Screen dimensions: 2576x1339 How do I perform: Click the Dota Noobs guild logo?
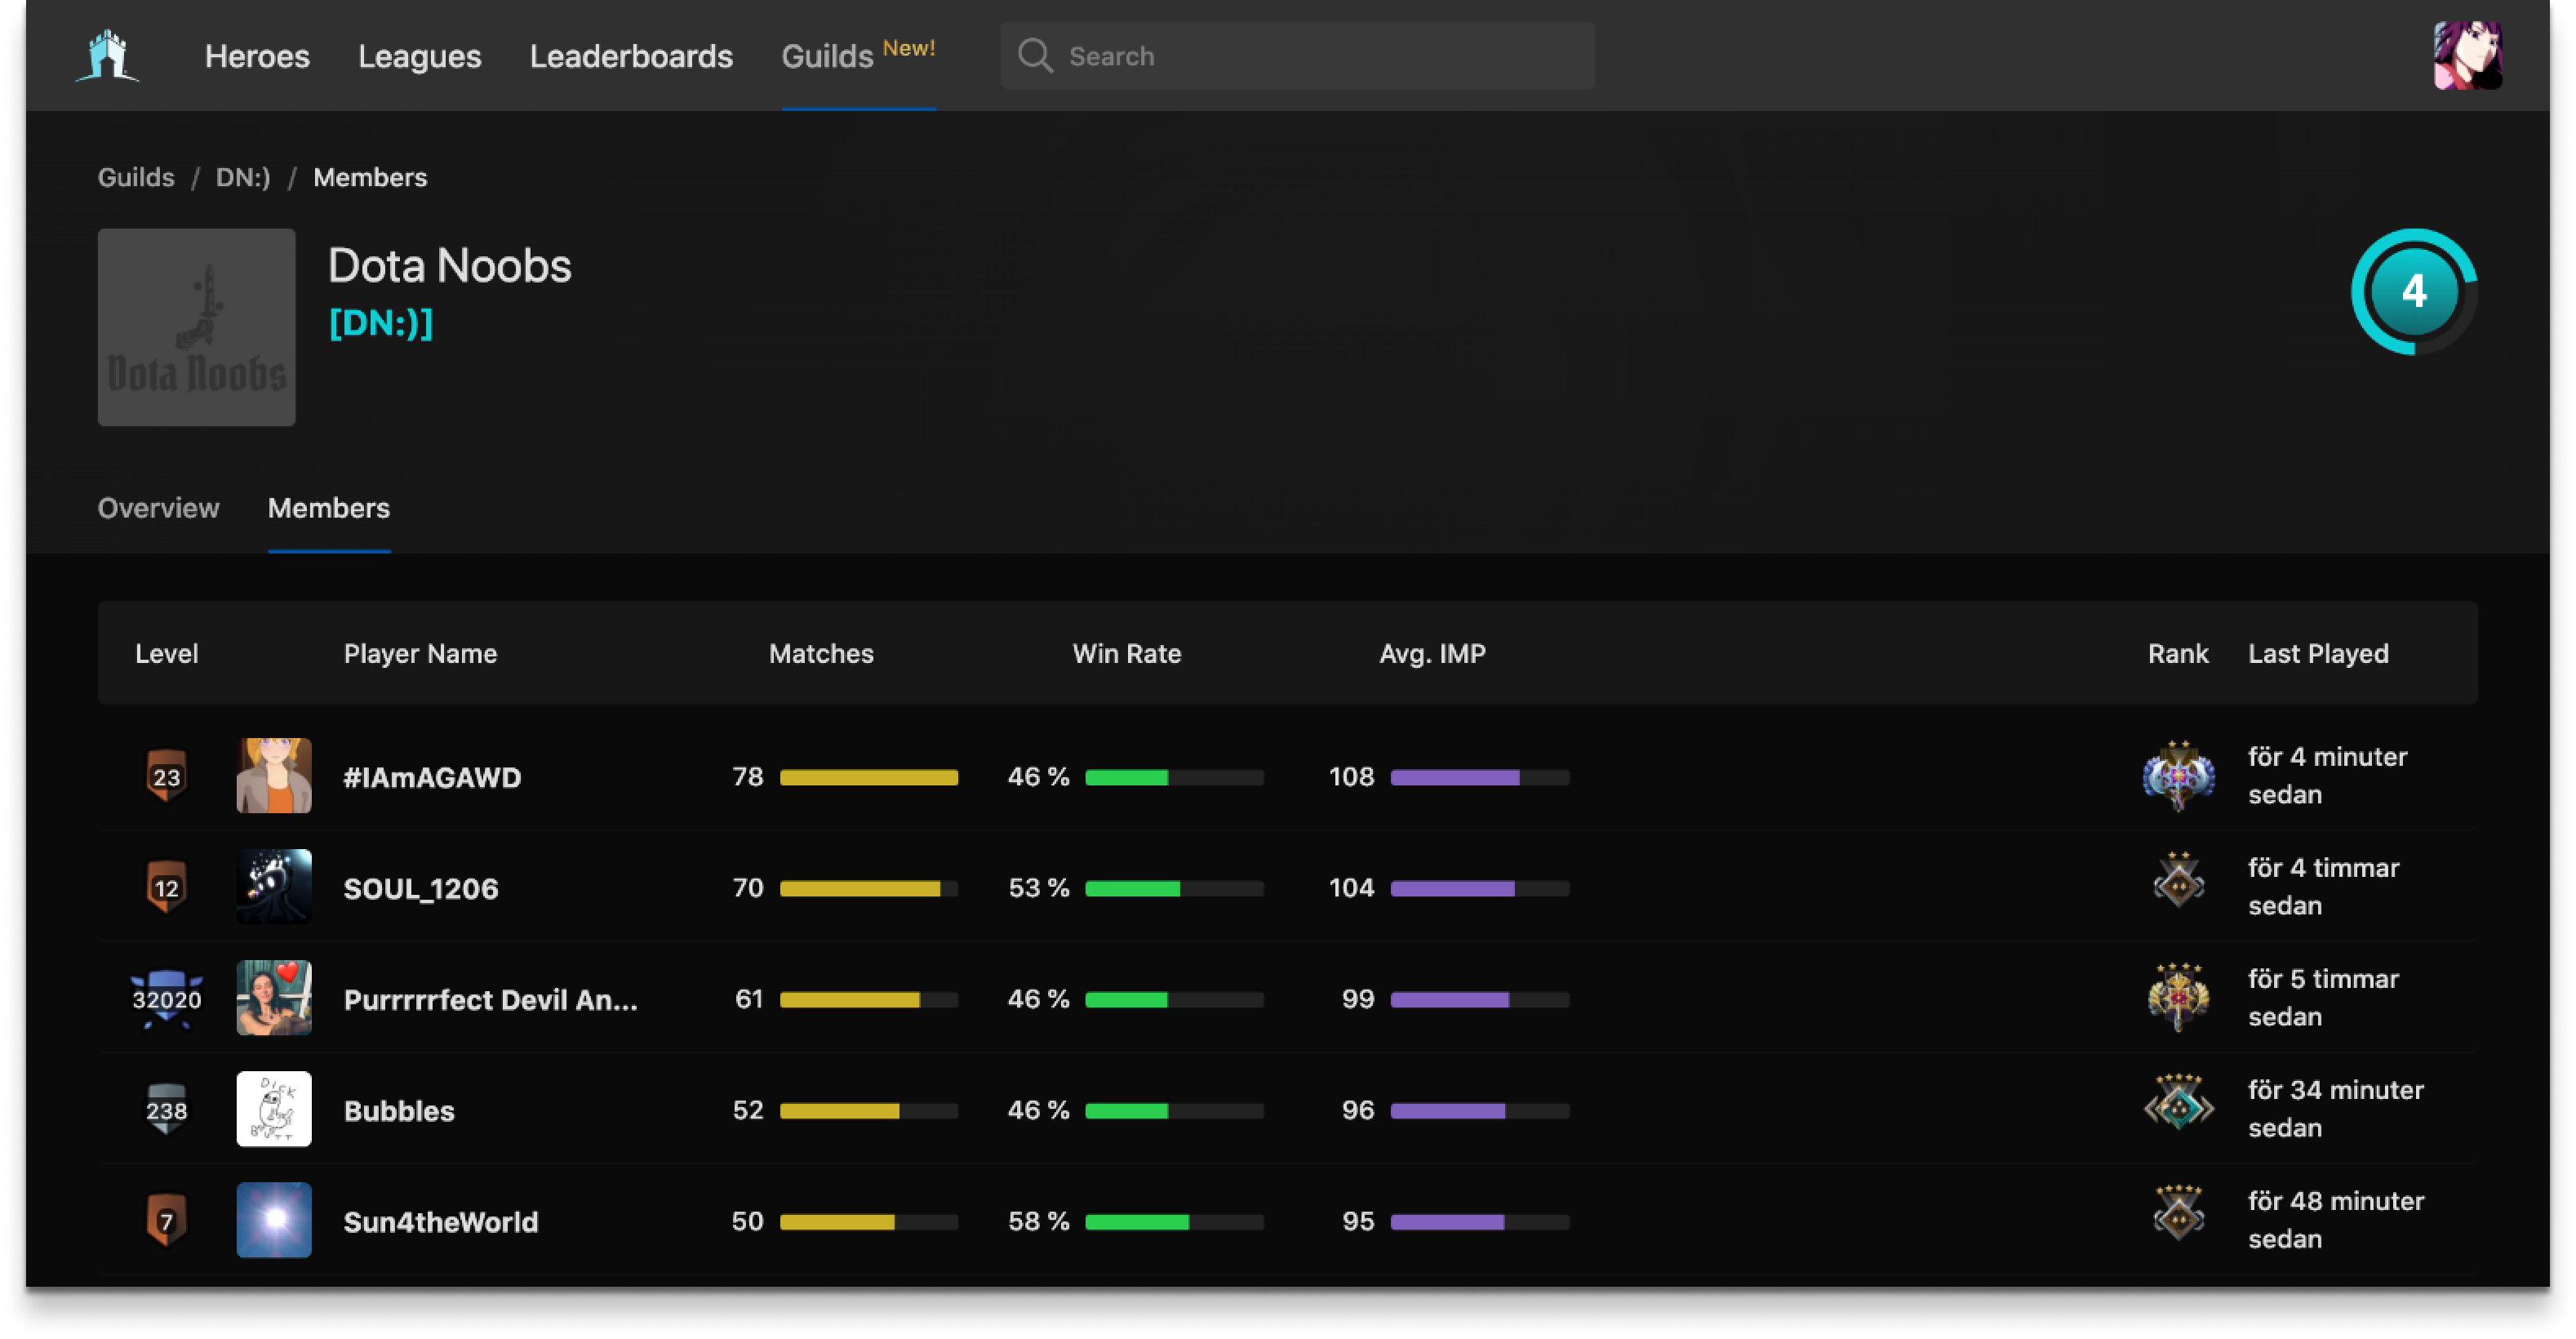tap(197, 327)
